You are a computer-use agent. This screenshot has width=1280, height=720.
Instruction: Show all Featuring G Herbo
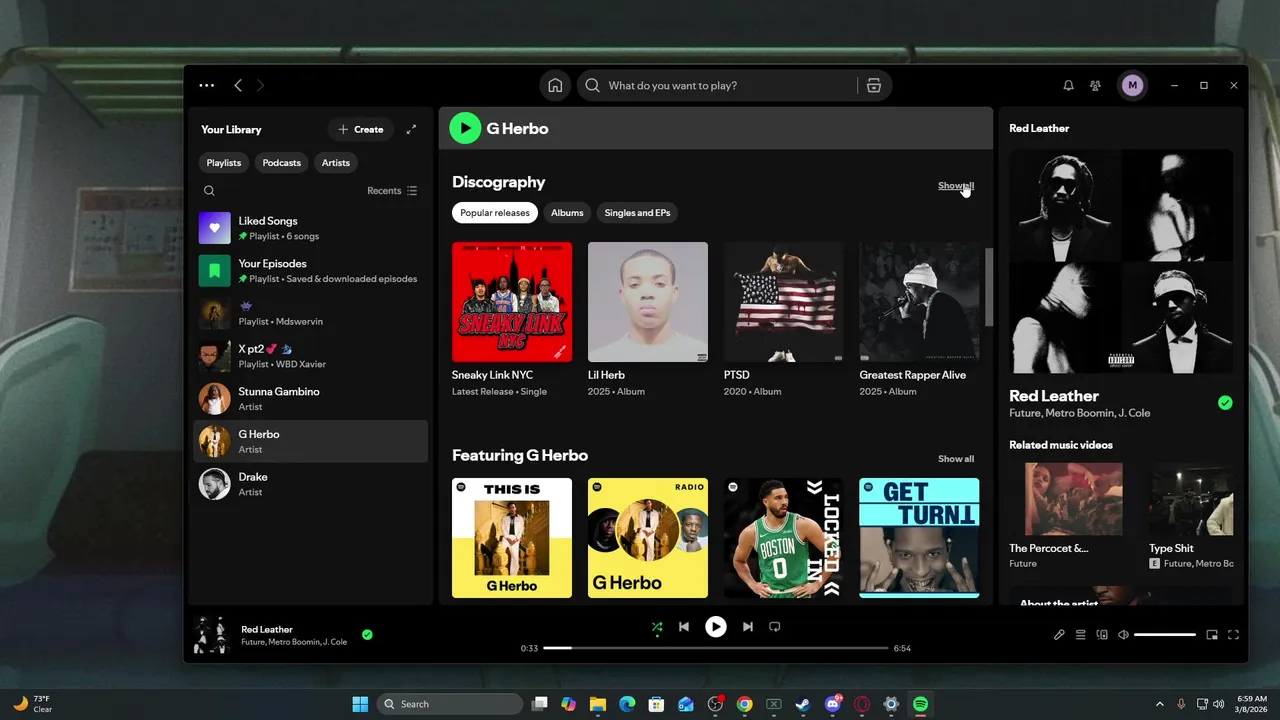(x=956, y=459)
